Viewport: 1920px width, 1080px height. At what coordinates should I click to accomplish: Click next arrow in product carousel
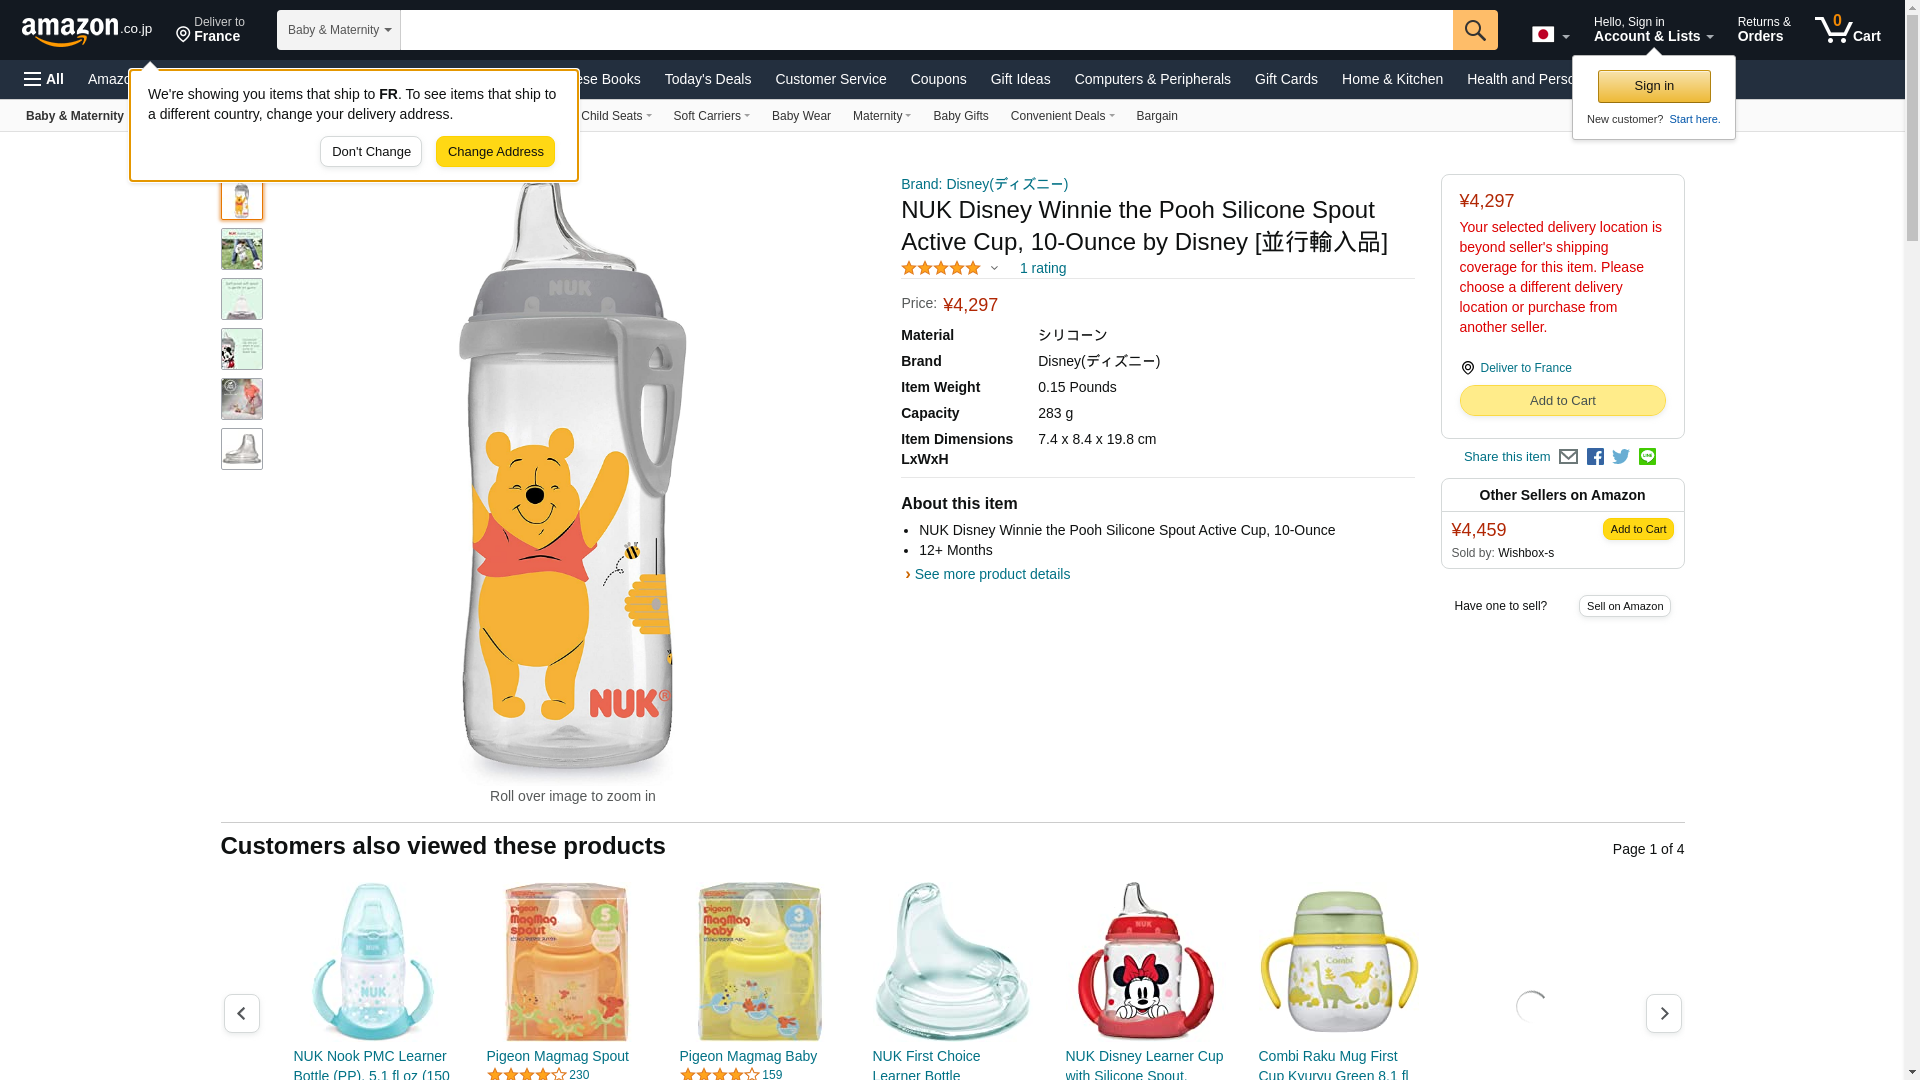point(1663,1013)
